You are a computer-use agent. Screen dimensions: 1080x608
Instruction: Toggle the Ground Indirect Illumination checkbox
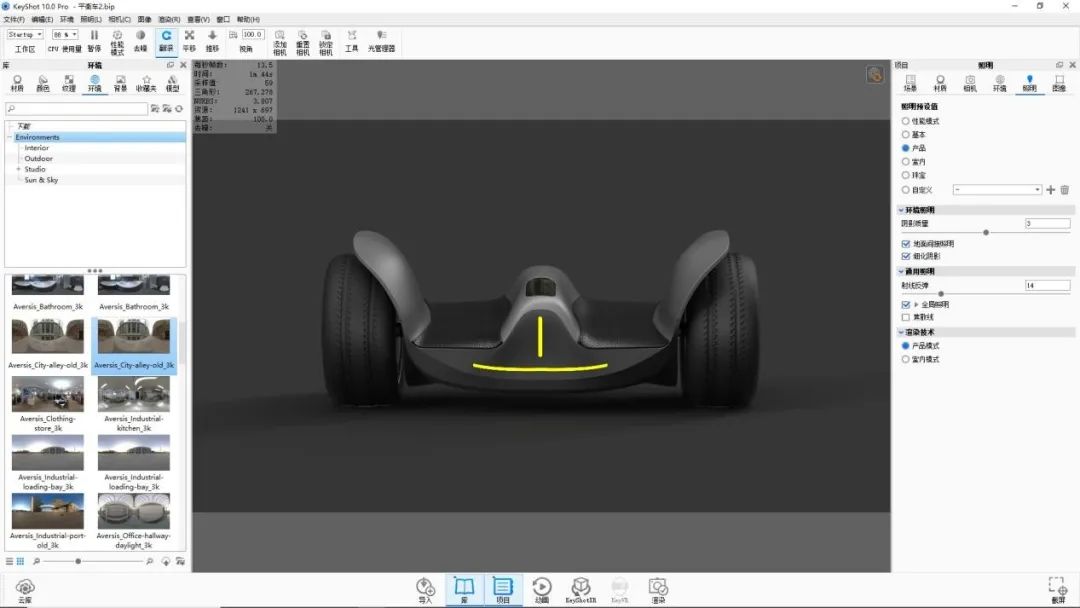906,243
